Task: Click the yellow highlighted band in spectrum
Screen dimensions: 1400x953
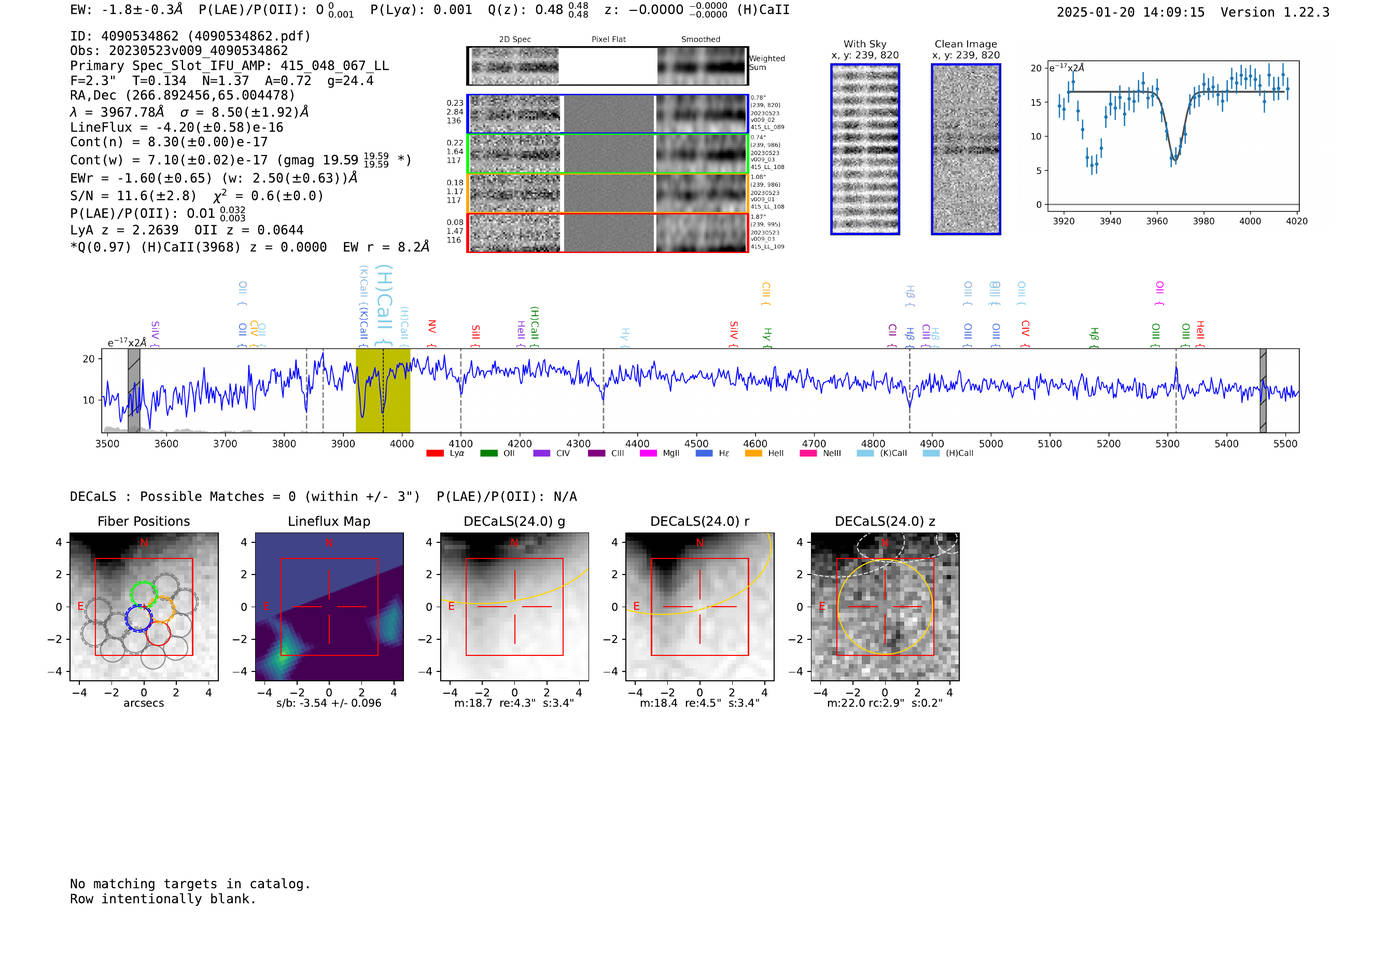Action: click(x=383, y=390)
